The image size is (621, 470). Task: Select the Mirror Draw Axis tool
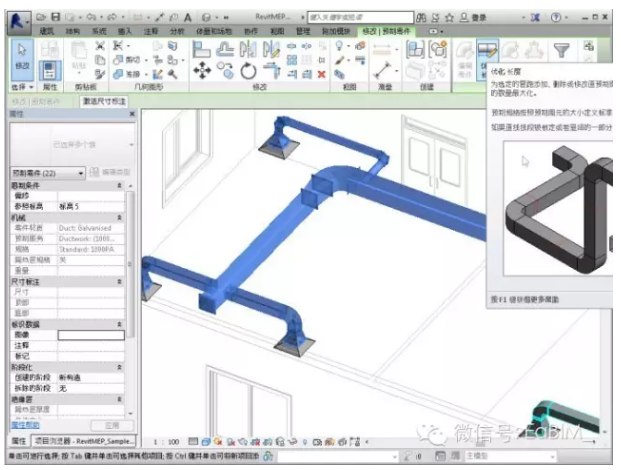point(271,49)
